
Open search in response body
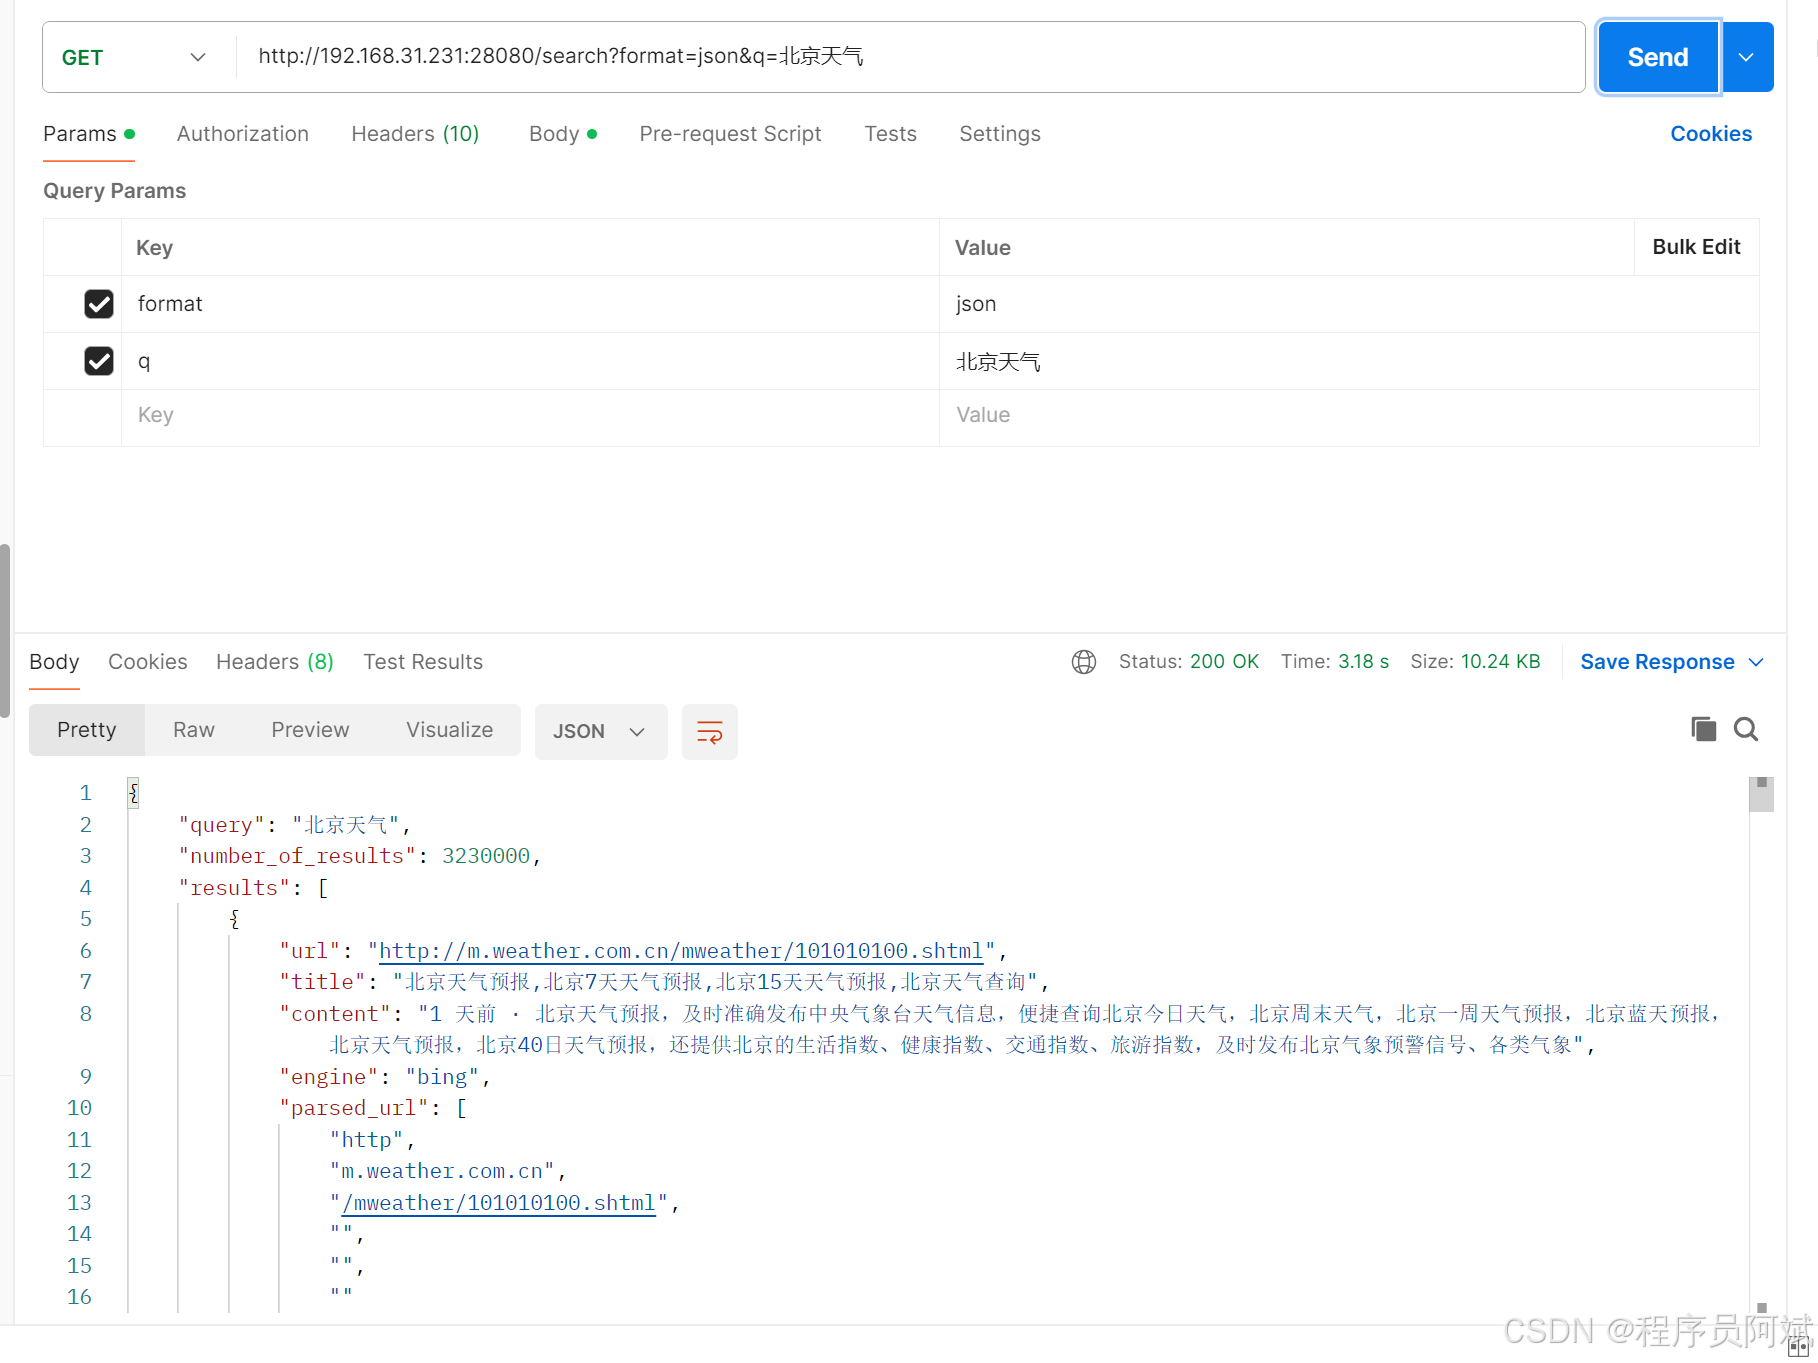tap(1746, 729)
